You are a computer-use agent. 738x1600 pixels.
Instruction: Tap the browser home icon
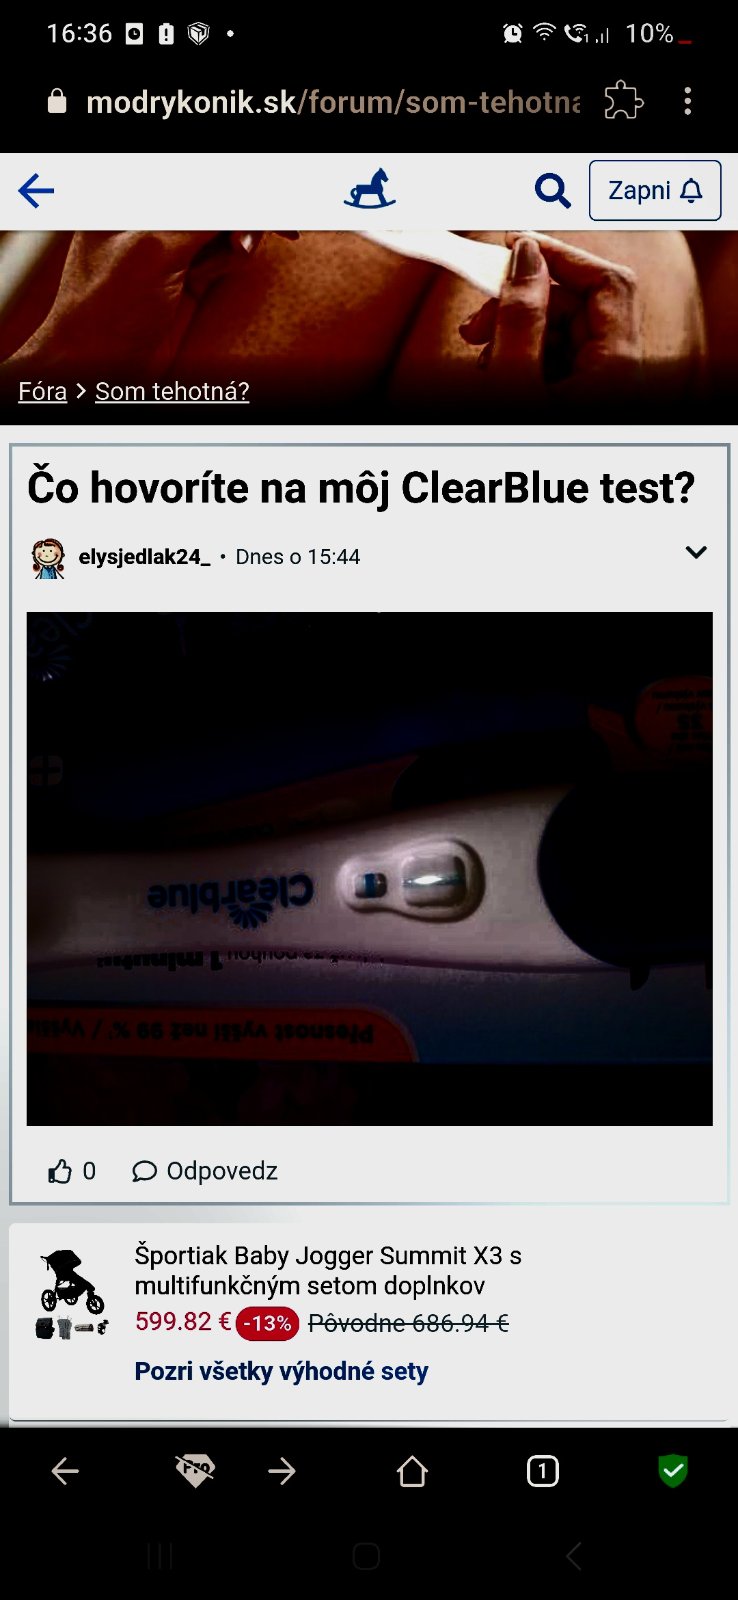[x=412, y=1471]
